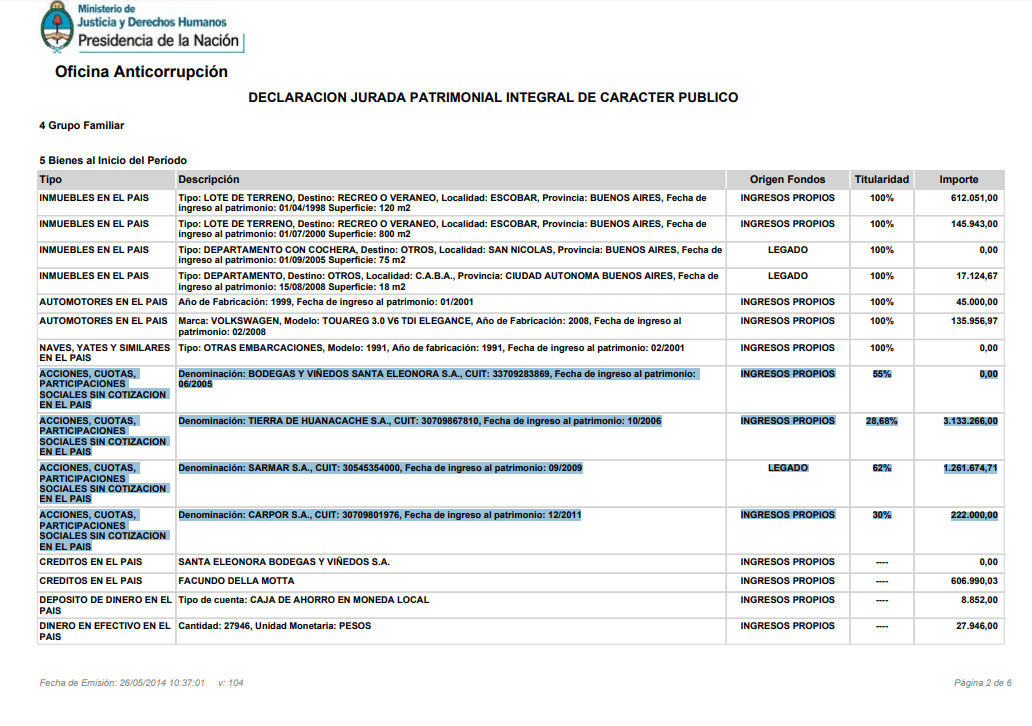Click the C.A.B.A. departamento description
1032x726 pixels.
point(448,281)
